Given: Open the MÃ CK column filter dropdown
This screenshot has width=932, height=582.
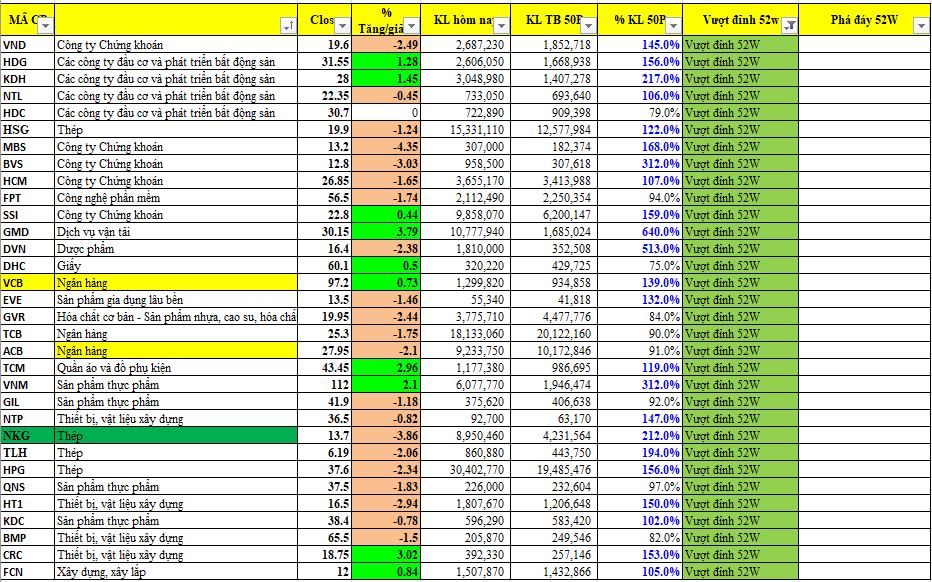Looking at the screenshot, I should click(x=45, y=26).
